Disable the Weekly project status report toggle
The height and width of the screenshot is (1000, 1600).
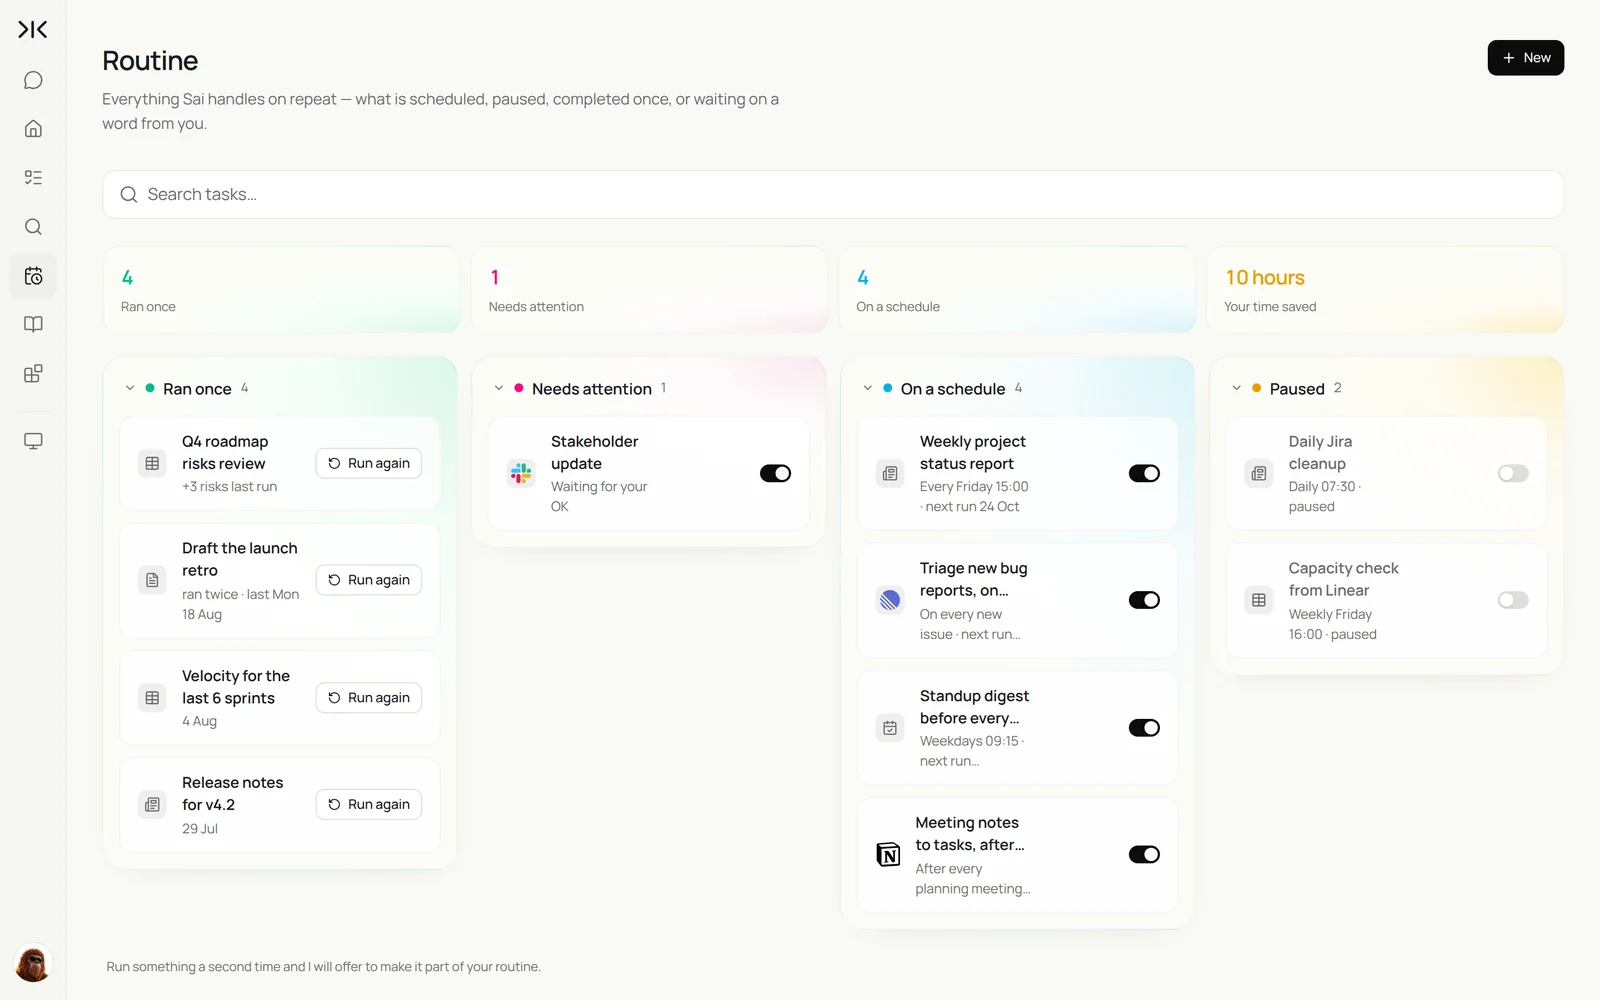tap(1144, 473)
